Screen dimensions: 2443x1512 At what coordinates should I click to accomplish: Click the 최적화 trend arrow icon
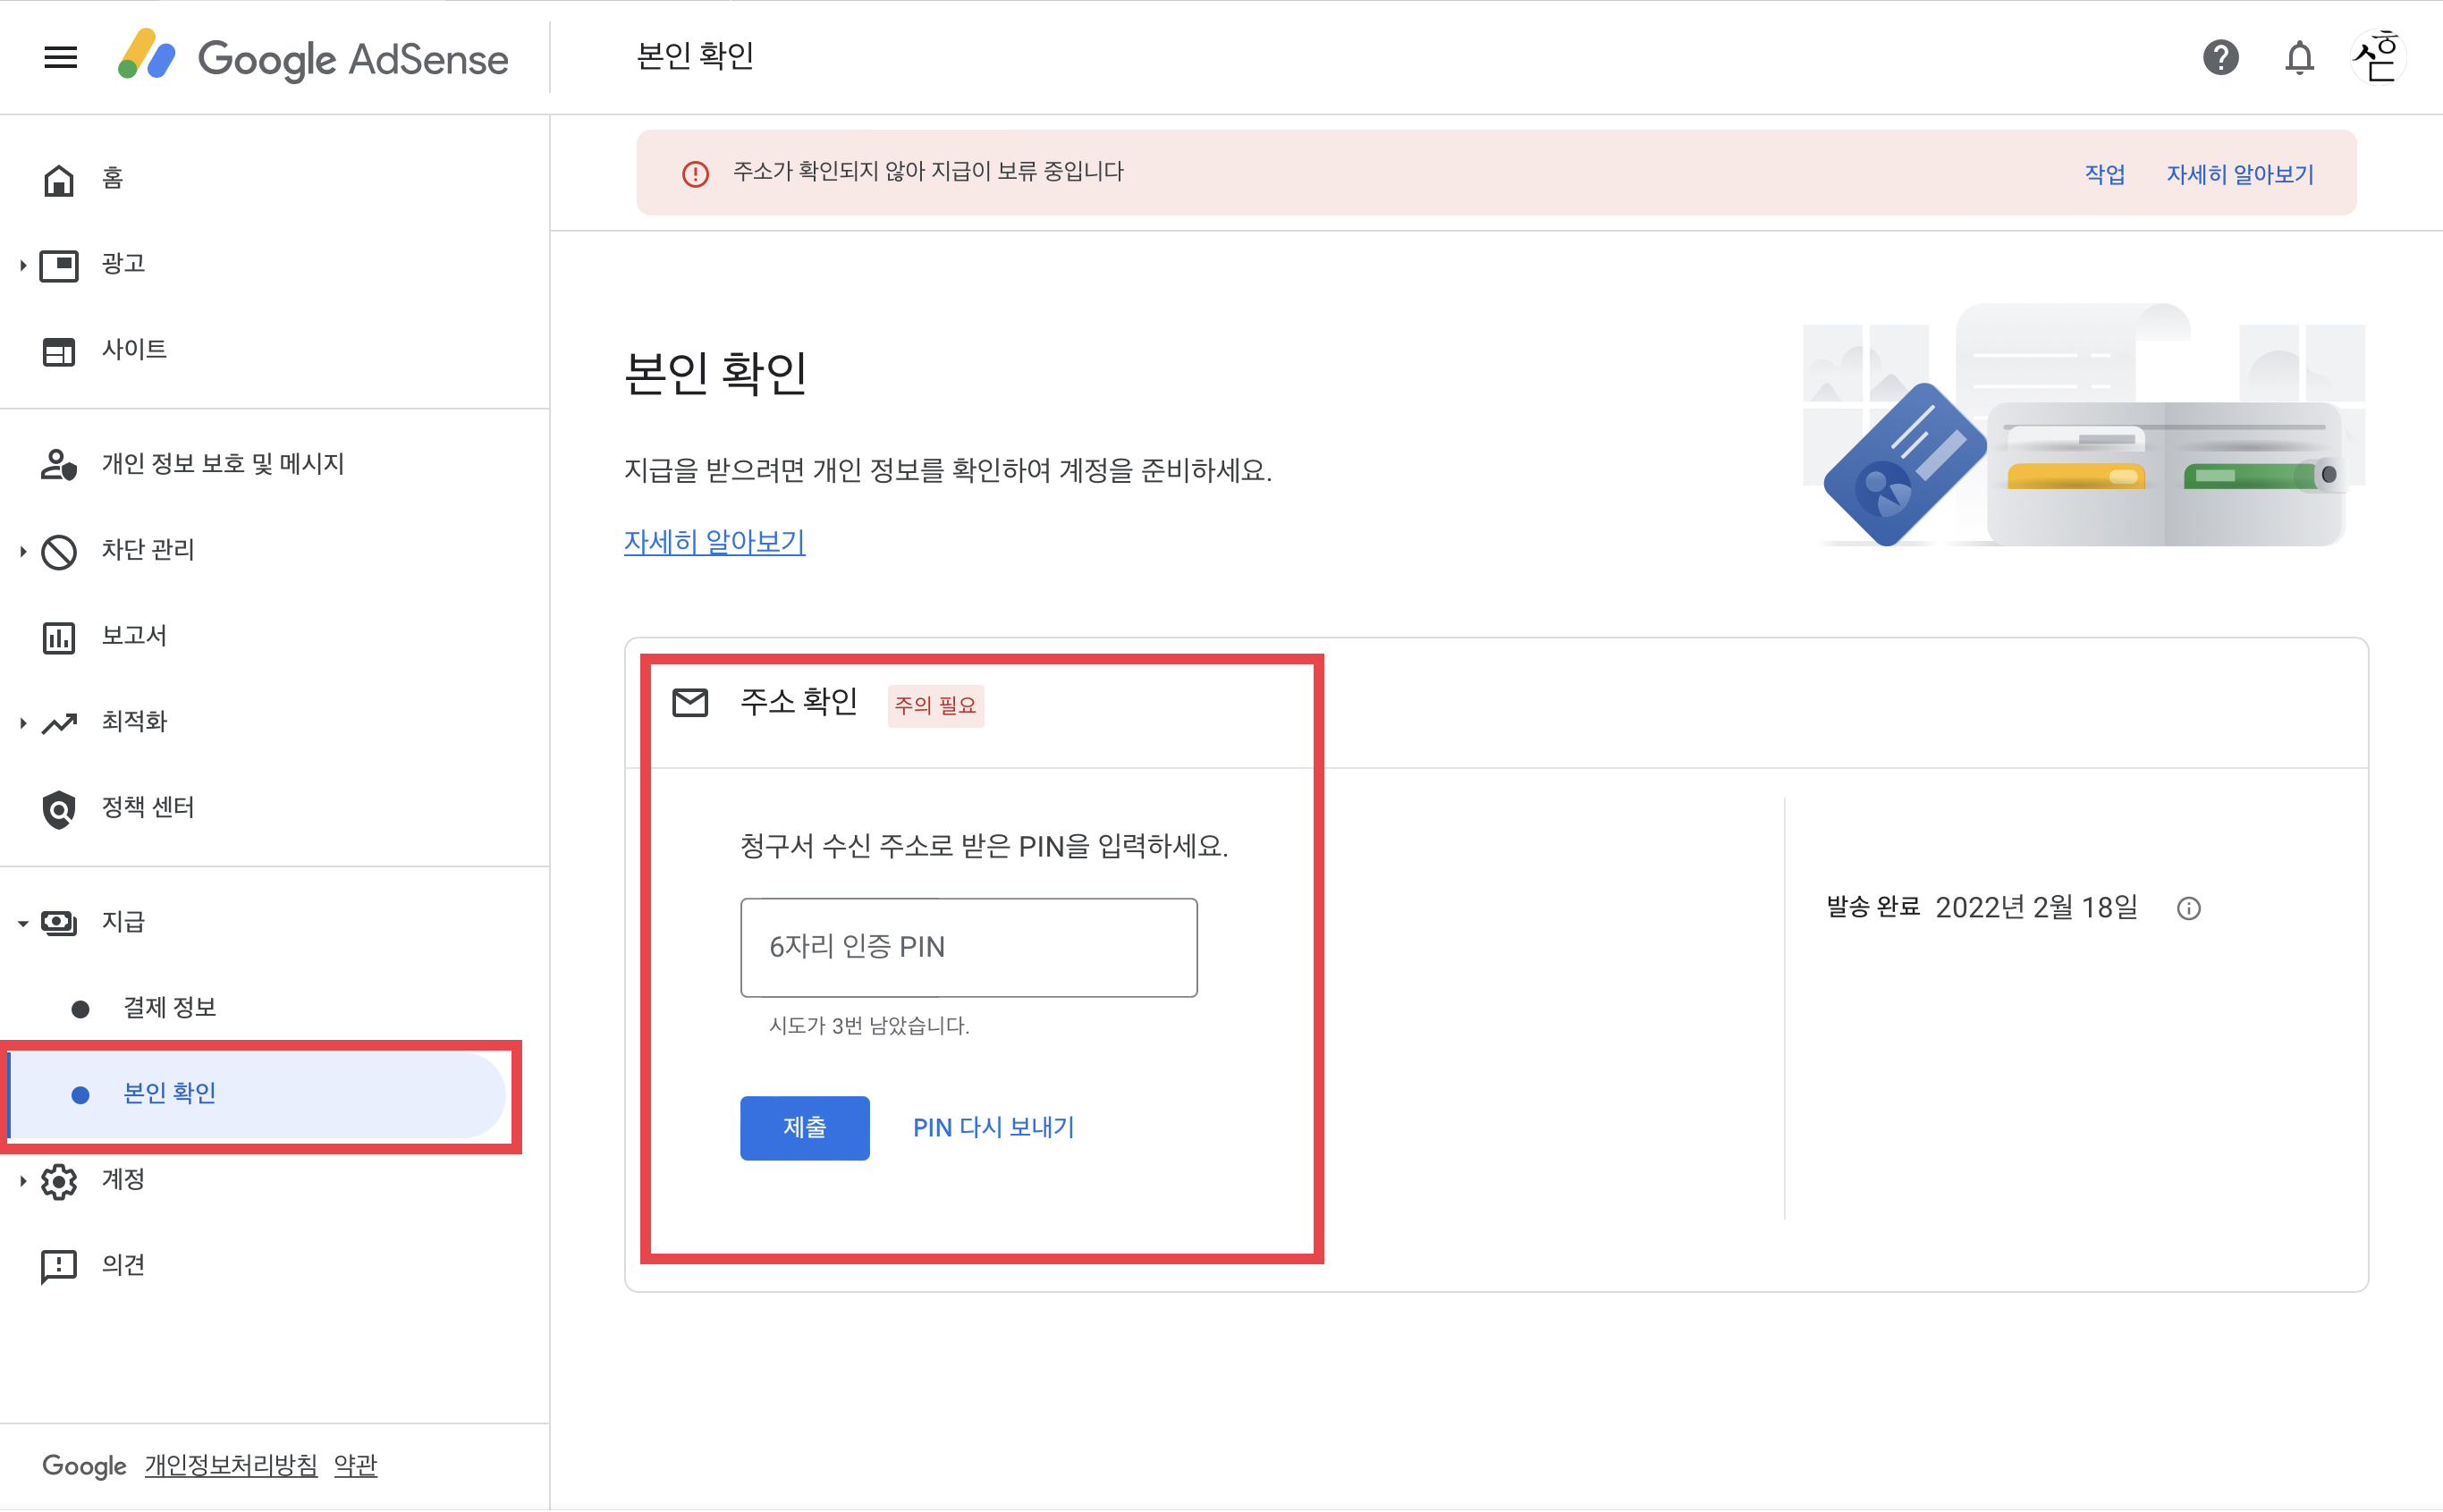(x=59, y=723)
